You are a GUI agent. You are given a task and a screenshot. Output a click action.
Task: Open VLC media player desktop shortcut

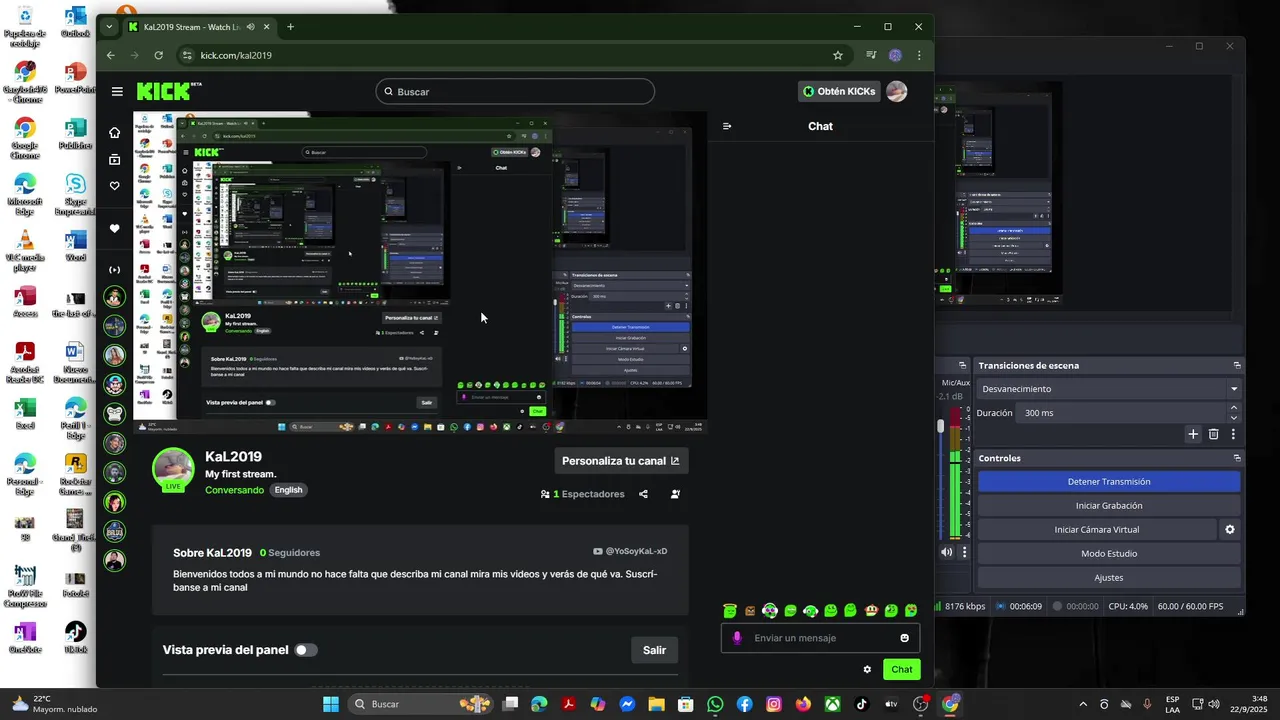click(x=25, y=251)
